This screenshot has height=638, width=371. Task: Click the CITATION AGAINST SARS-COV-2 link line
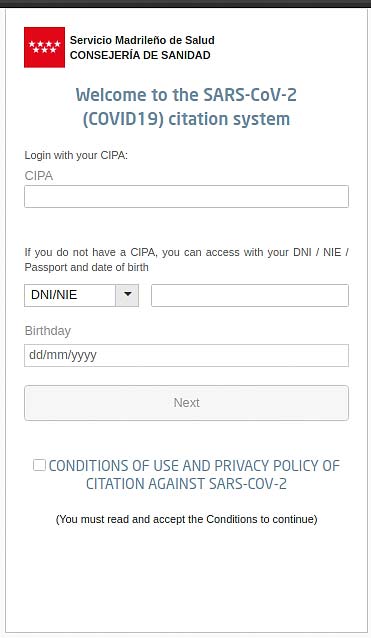[x=186, y=484]
